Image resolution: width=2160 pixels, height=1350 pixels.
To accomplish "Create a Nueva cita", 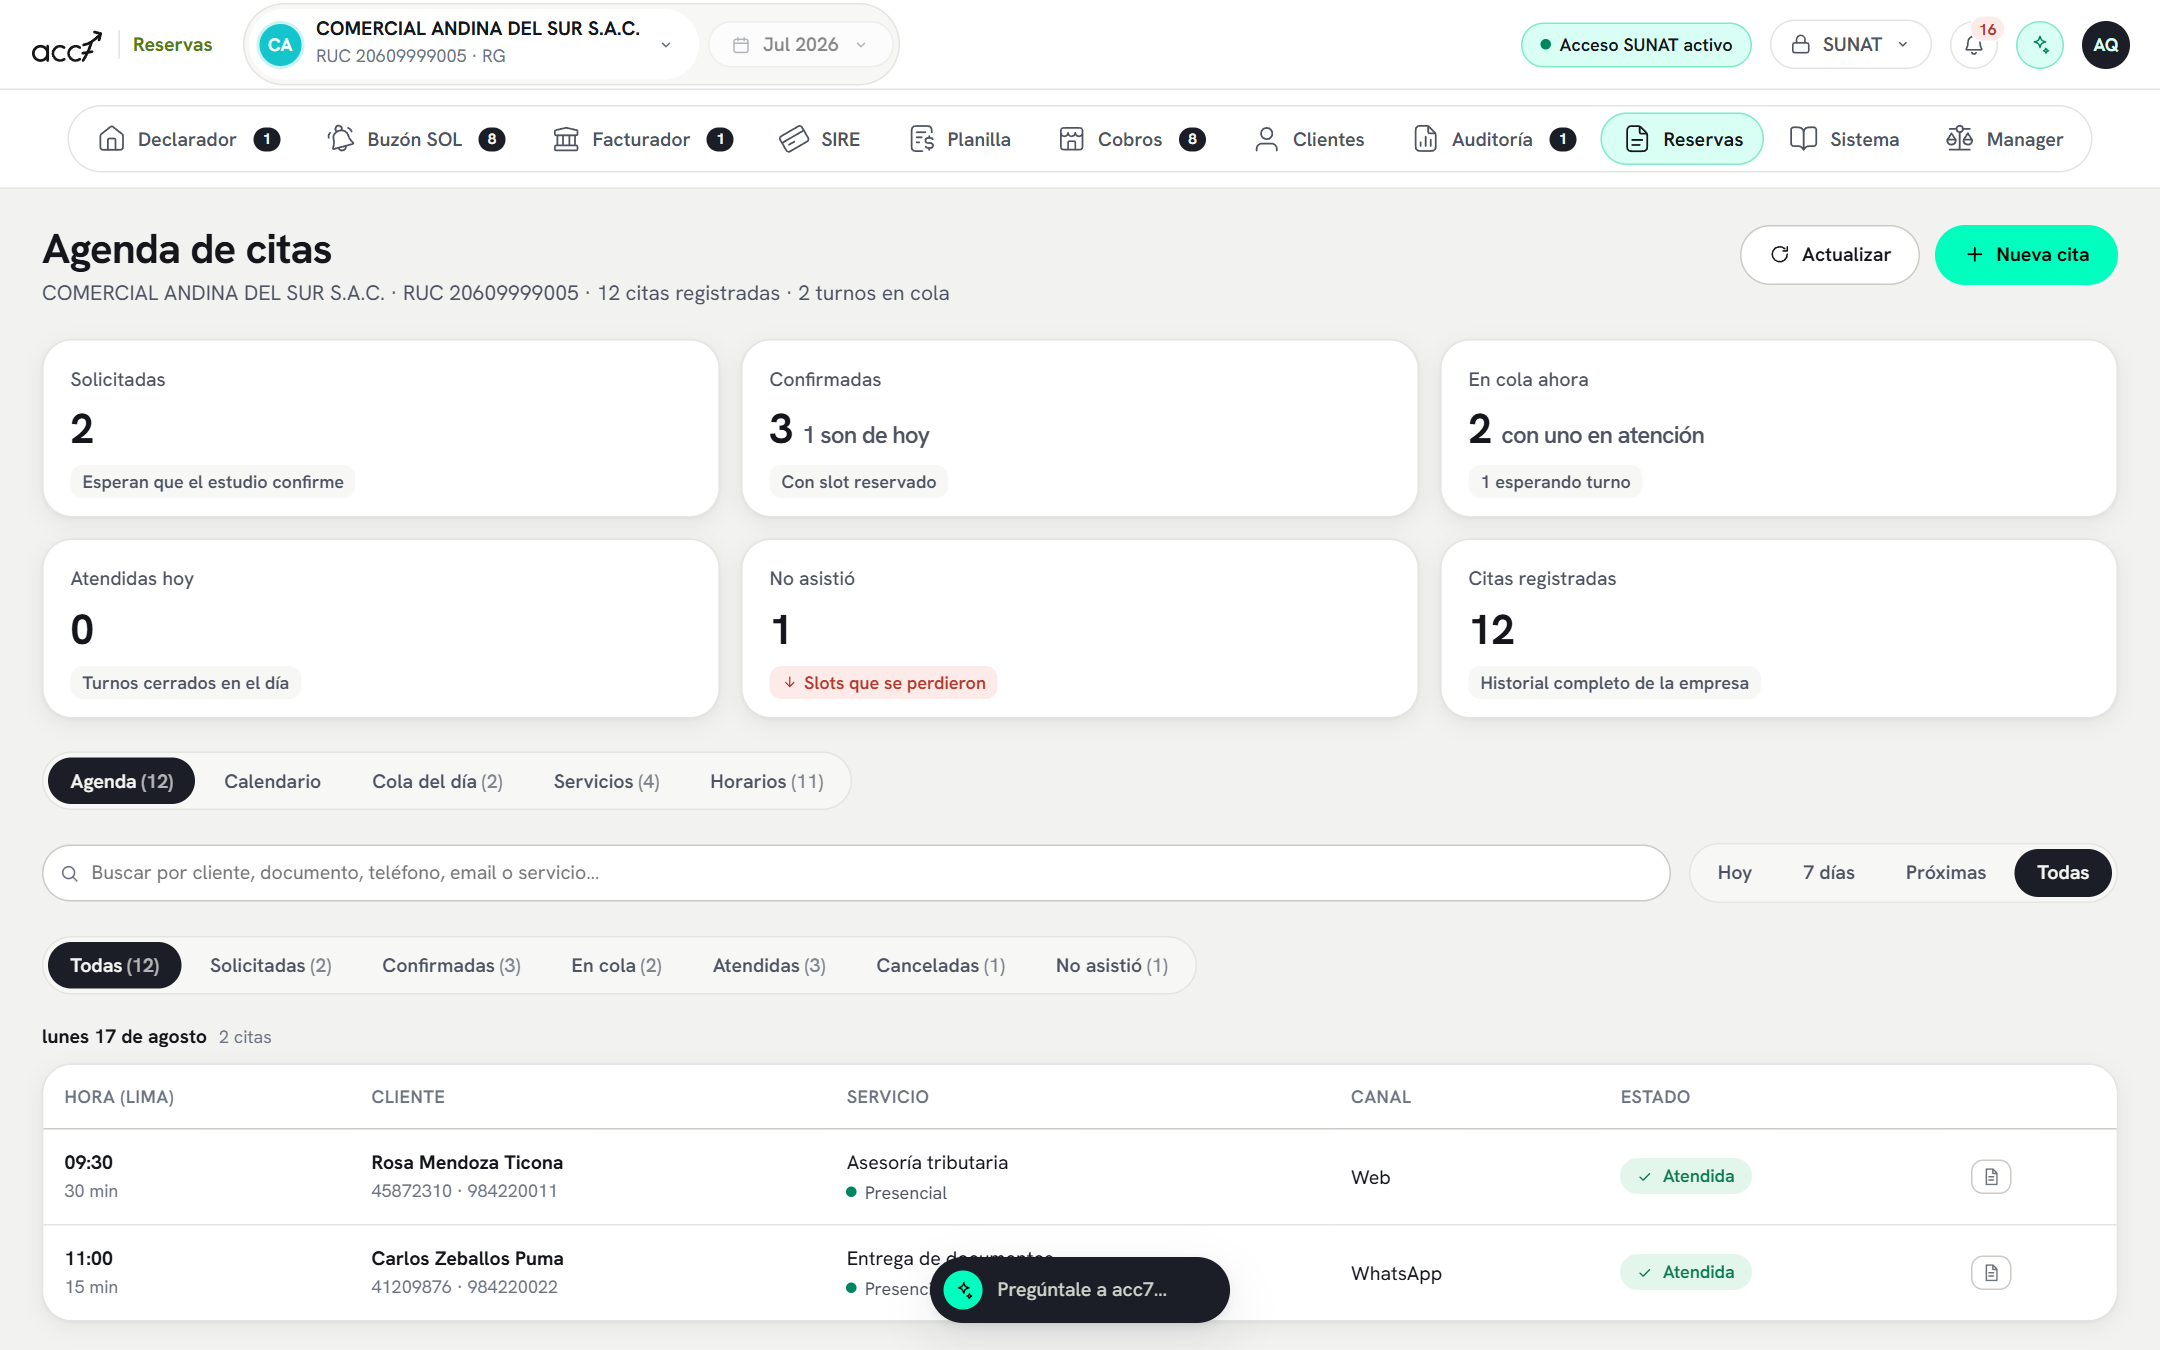I will coord(2026,255).
